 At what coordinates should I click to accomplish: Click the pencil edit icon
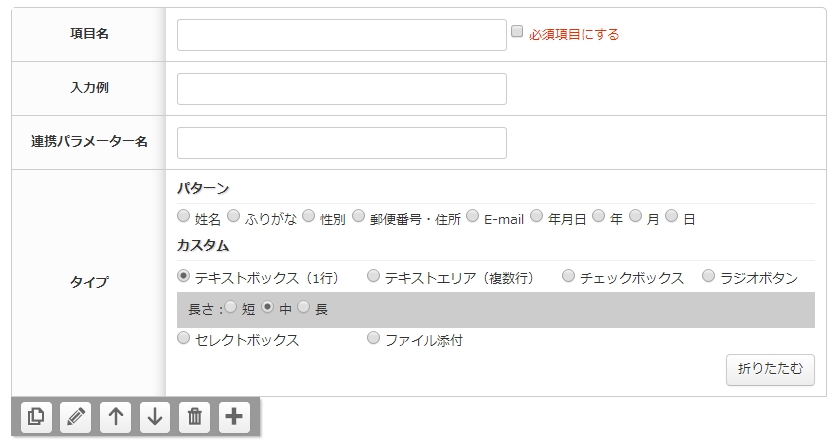(x=76, y=417)
